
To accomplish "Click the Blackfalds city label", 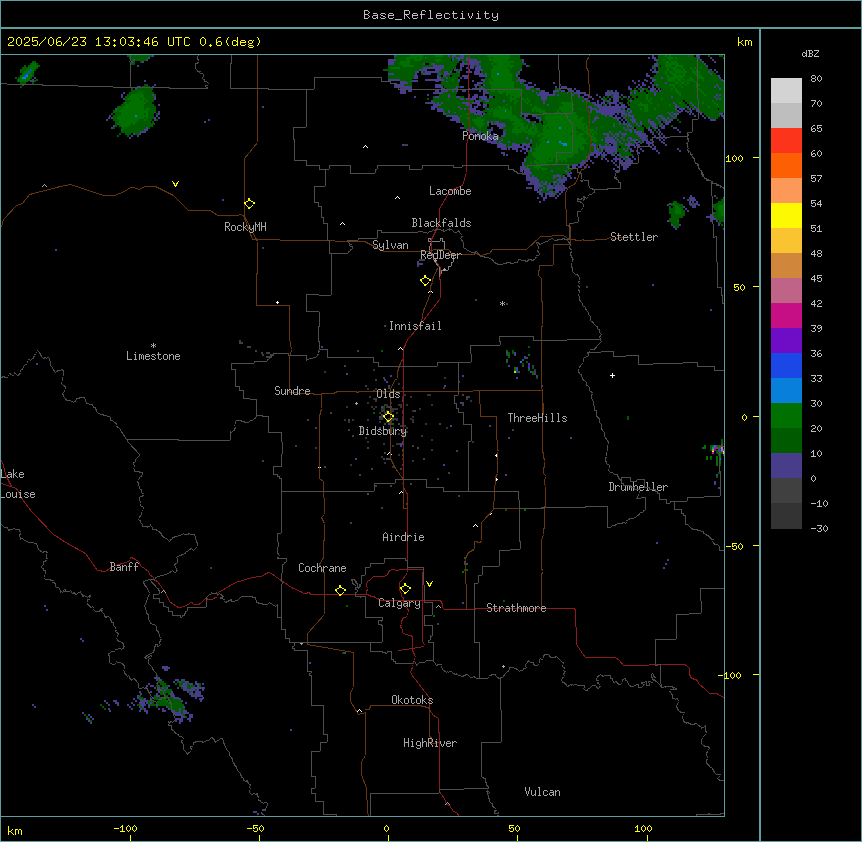I will click(441, 223).
